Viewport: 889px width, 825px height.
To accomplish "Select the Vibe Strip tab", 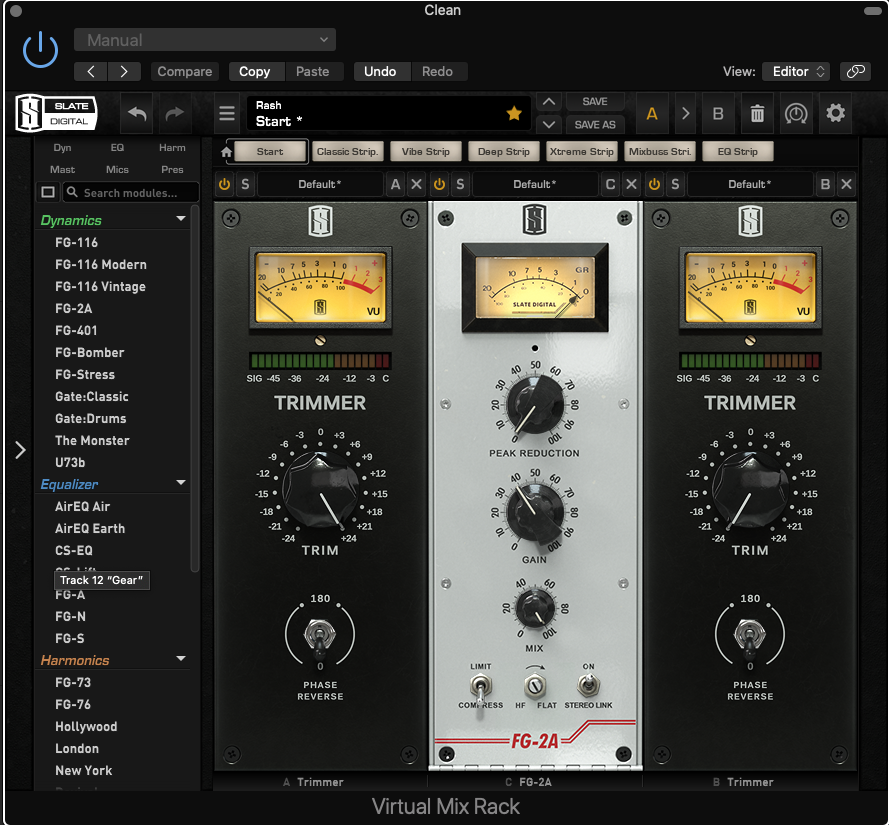I will [x=425, y=151].
